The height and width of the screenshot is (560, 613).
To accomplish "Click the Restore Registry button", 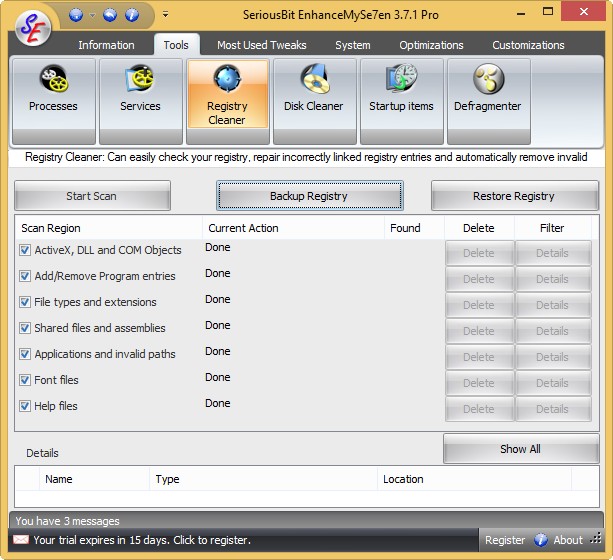I will pos(514,196).
